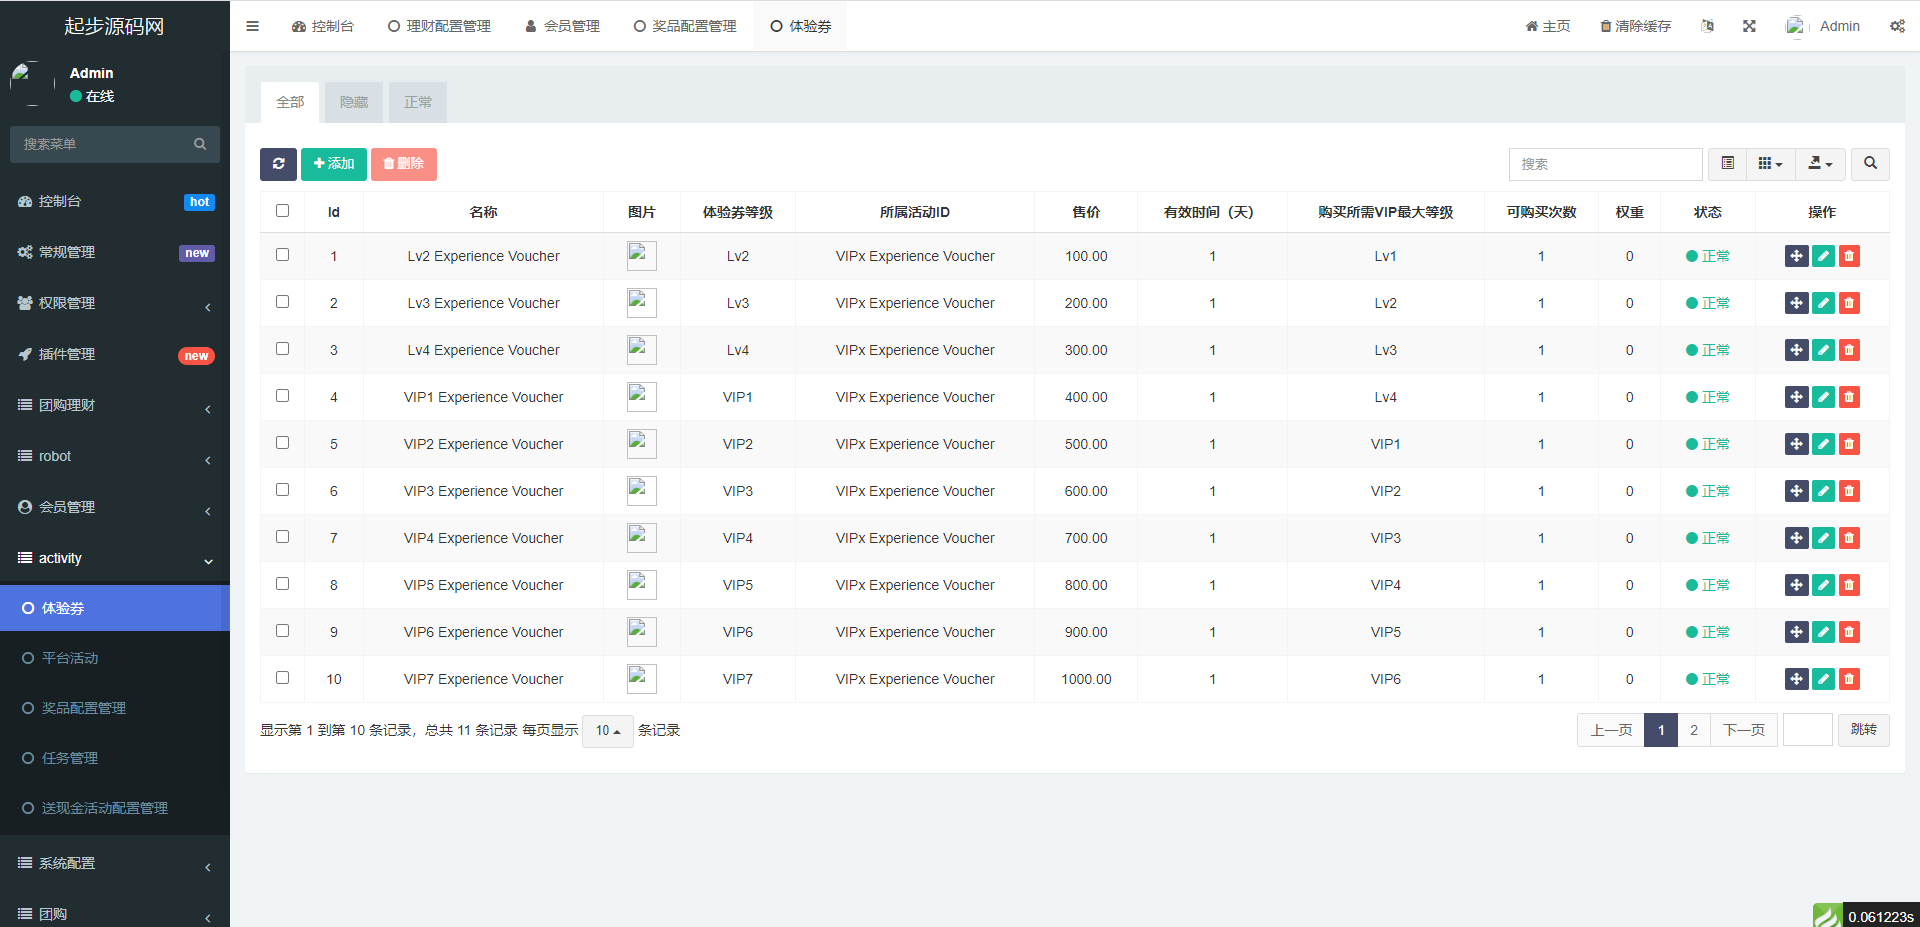
Task: Check the select-all checkbox in table header
Action: [282, 211]
